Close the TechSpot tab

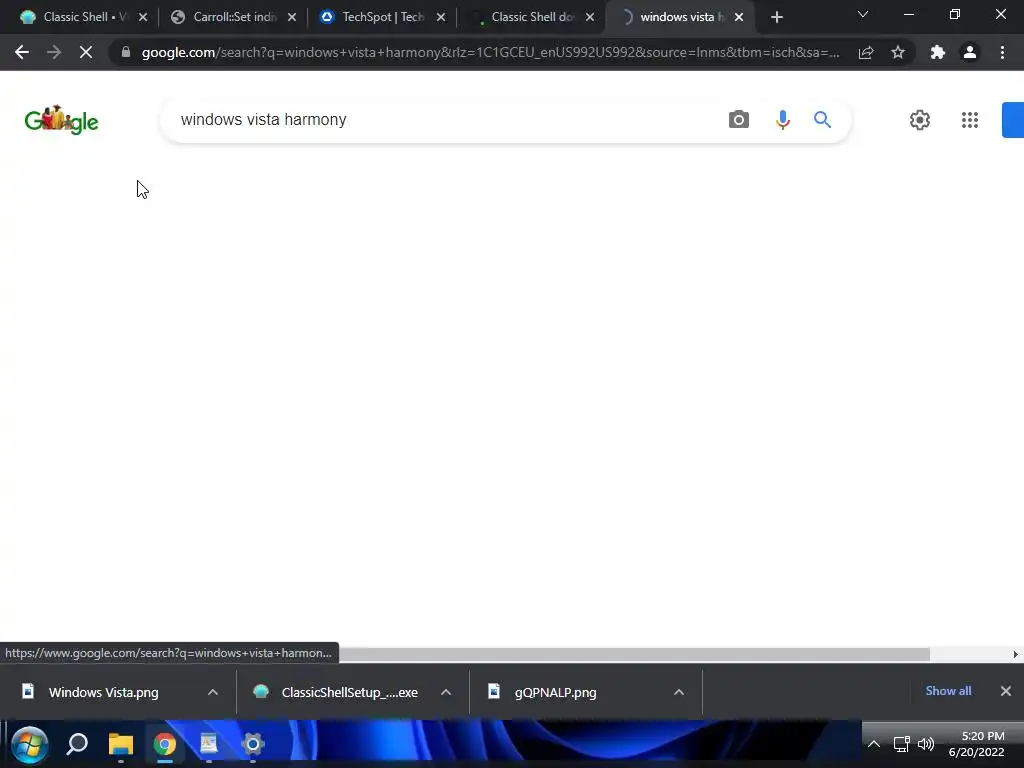441,18
